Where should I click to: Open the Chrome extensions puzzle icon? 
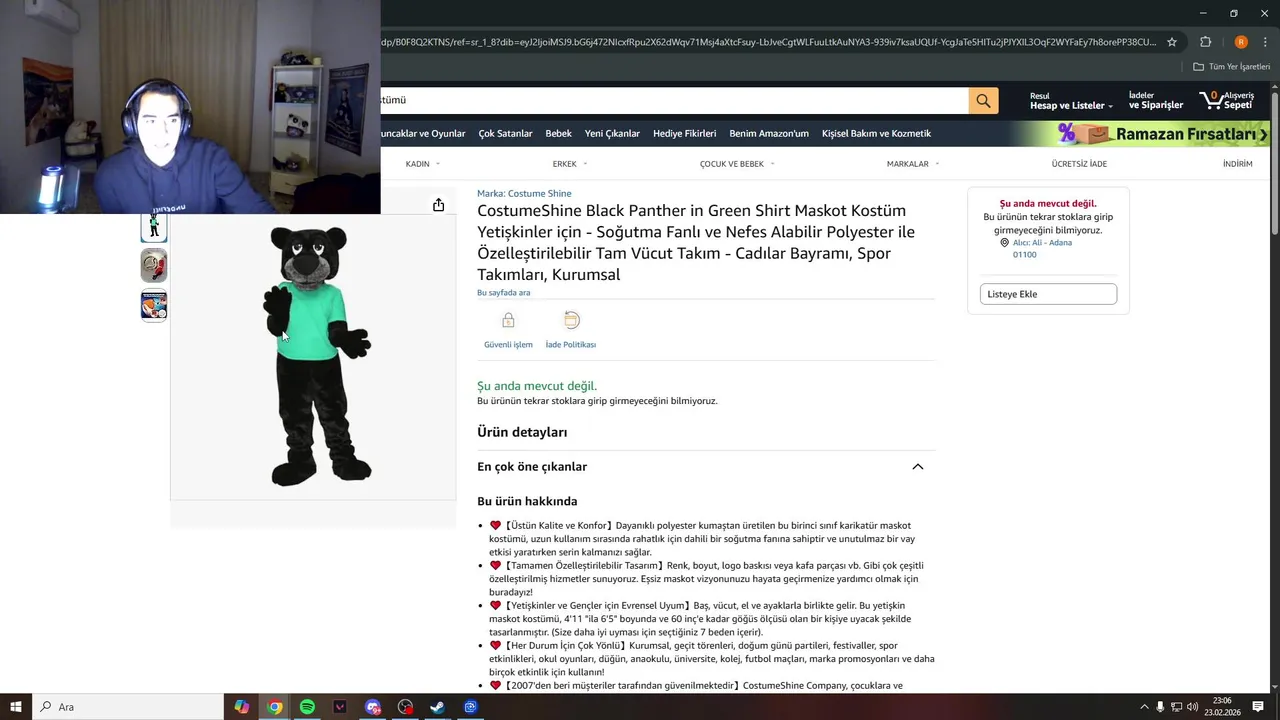1205,42
